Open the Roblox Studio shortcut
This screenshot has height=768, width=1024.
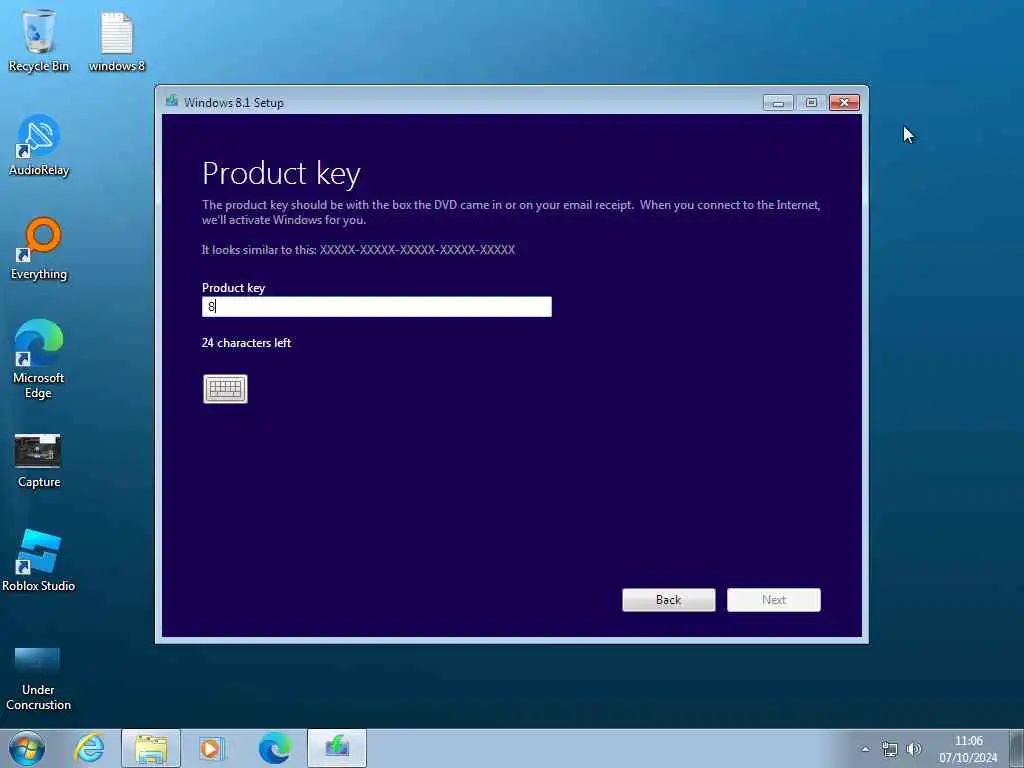point(39,560)
